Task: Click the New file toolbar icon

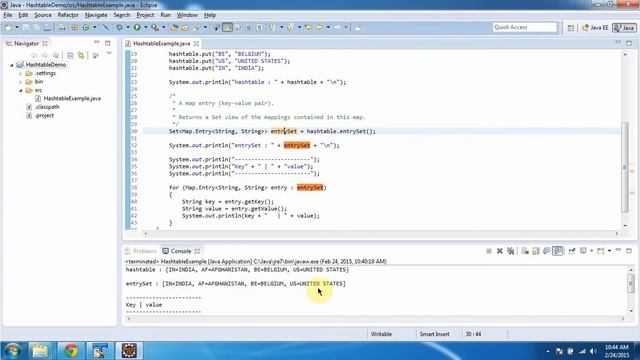Action: click(8, 28)
